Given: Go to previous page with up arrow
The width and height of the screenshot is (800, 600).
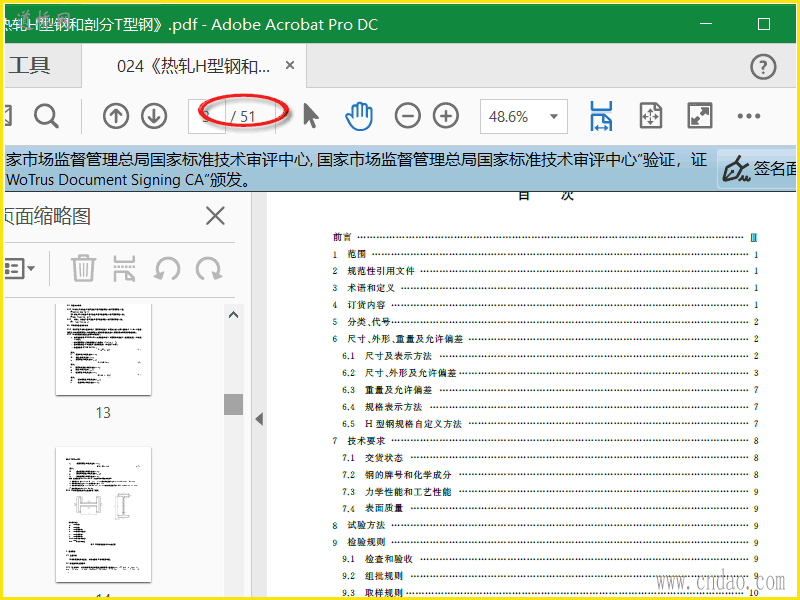Looking at the screenshot, I should [116, 116].
